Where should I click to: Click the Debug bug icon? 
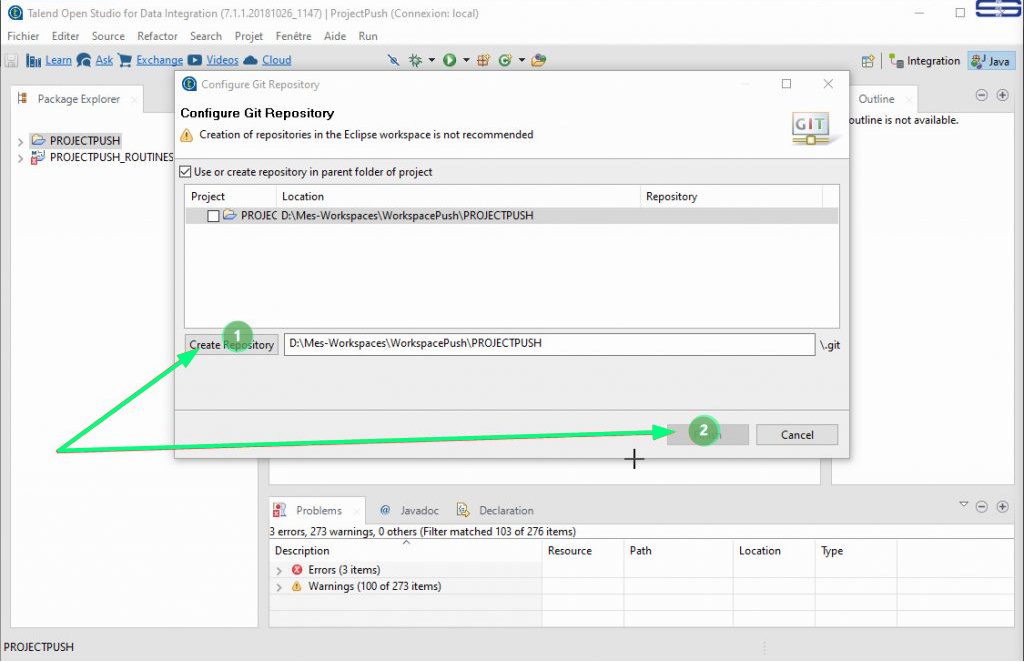click(x=415, y=60)
